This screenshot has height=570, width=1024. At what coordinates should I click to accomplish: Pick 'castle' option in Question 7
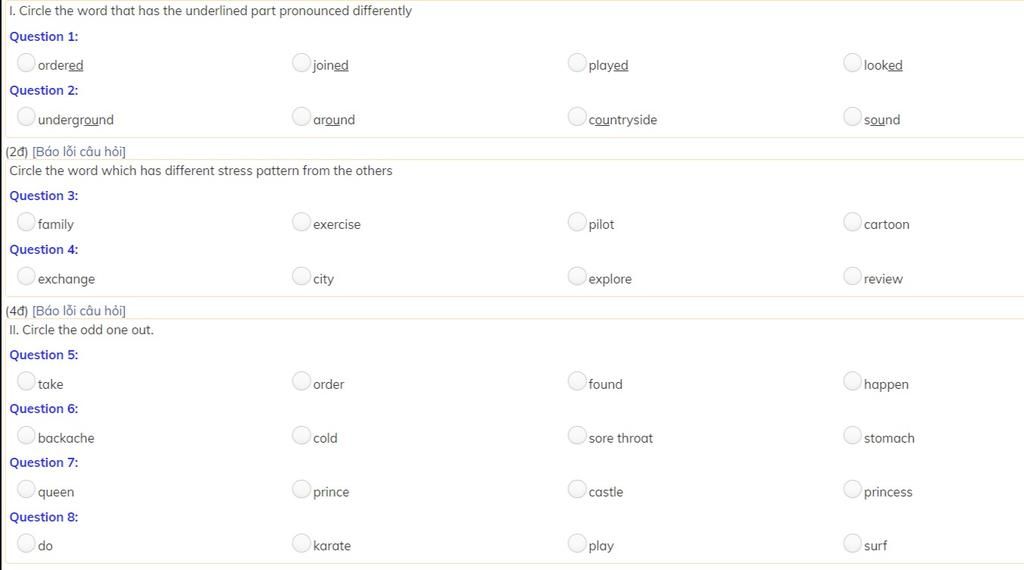pos(577,489)
